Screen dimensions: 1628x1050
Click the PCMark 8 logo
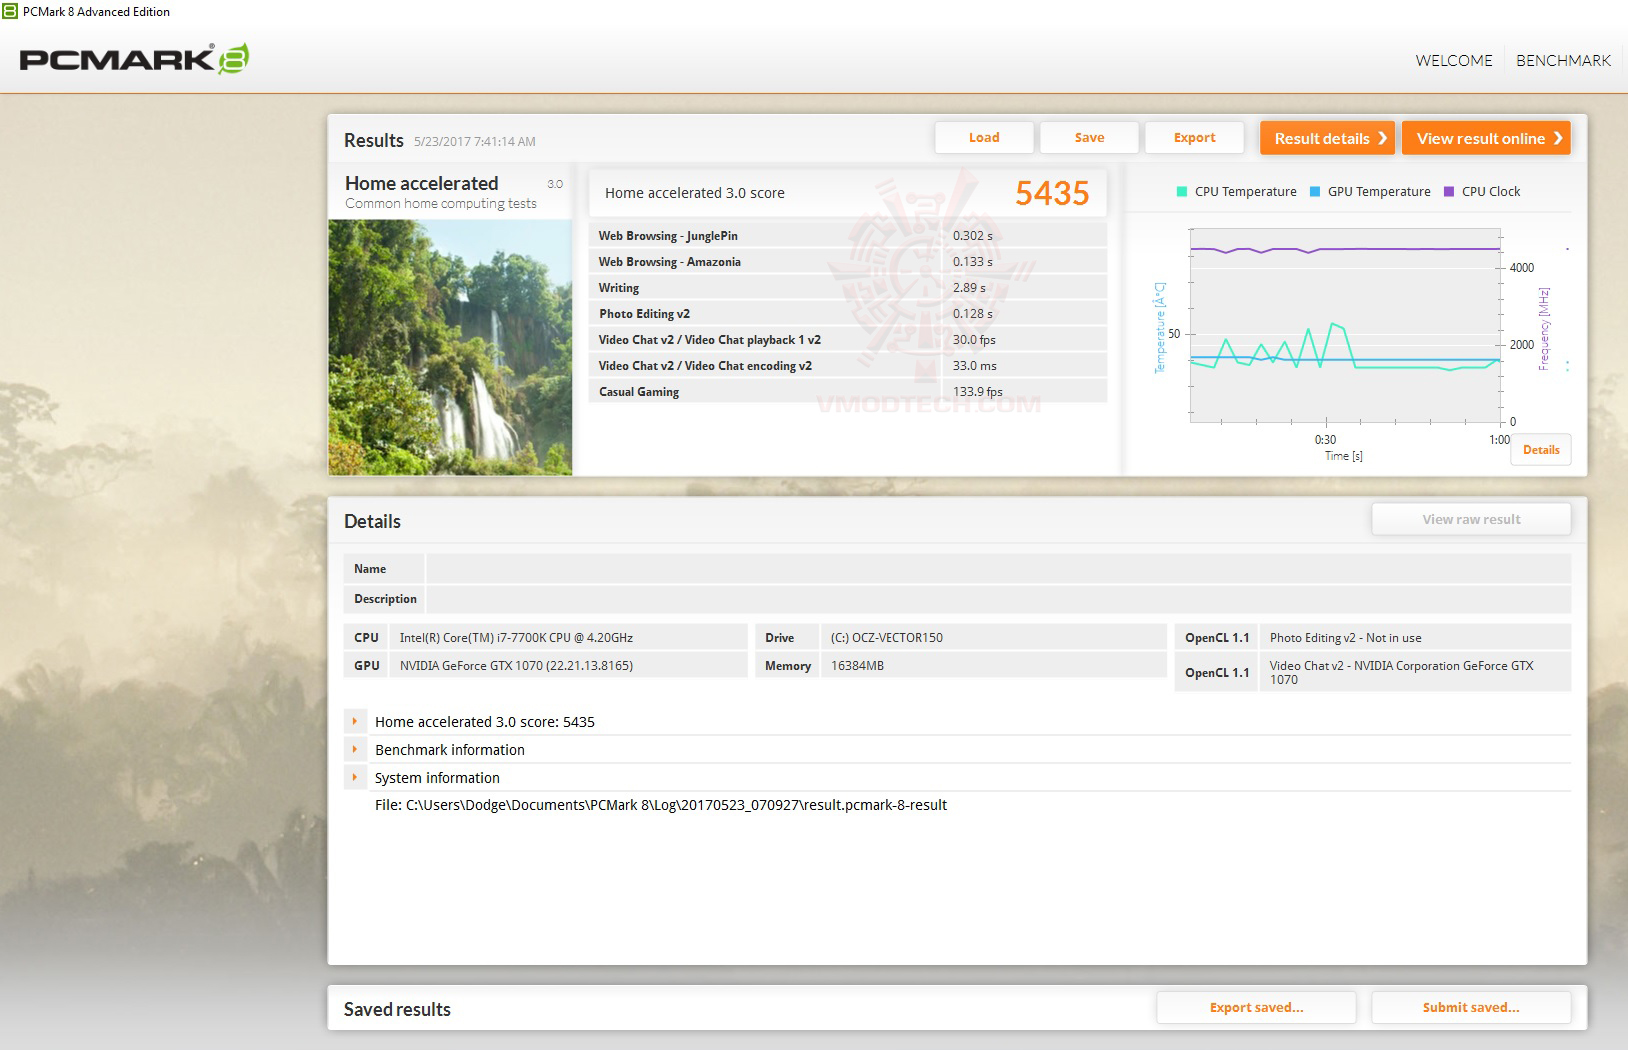(134, 59)
